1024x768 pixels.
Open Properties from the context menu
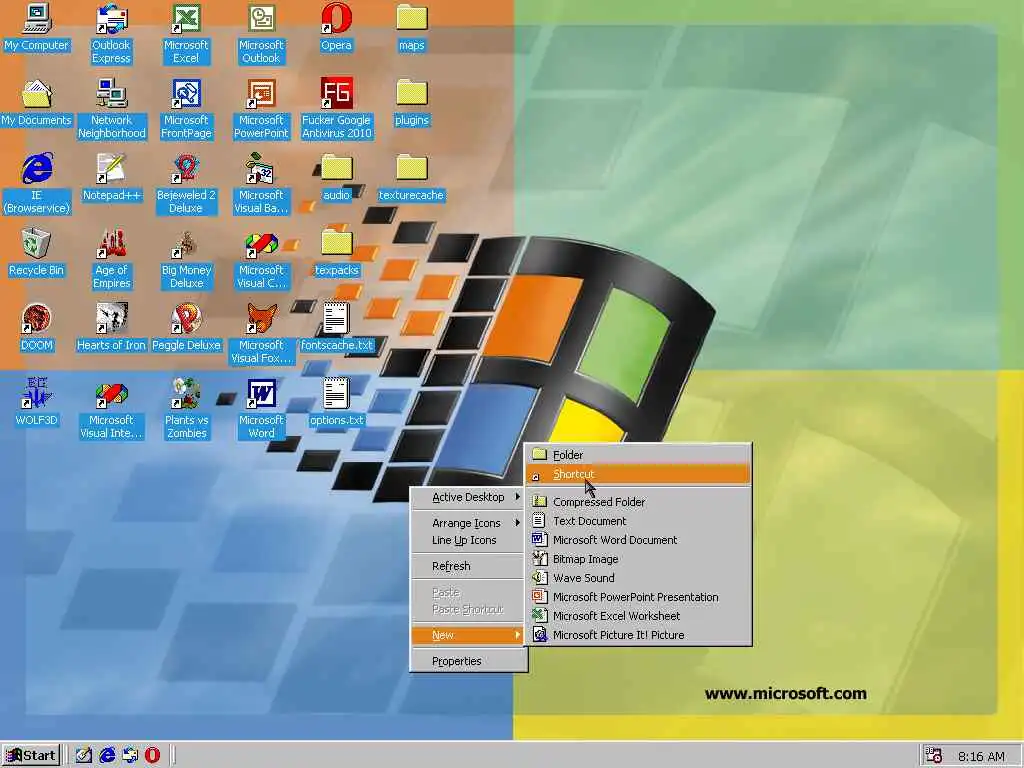[x=468, y=661]
